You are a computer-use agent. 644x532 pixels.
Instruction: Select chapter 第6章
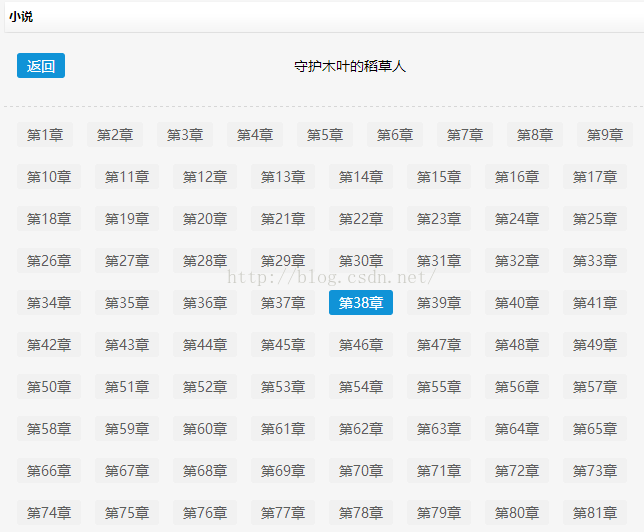click(395, 134)
